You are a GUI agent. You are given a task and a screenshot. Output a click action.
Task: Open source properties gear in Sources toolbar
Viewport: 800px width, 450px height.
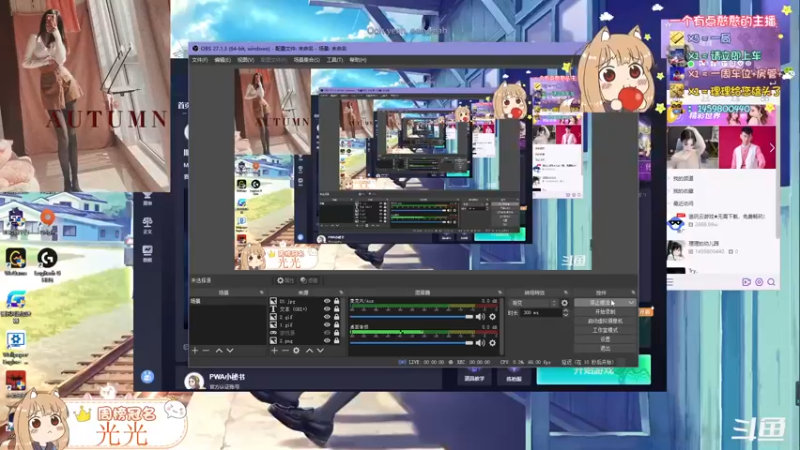296,351
